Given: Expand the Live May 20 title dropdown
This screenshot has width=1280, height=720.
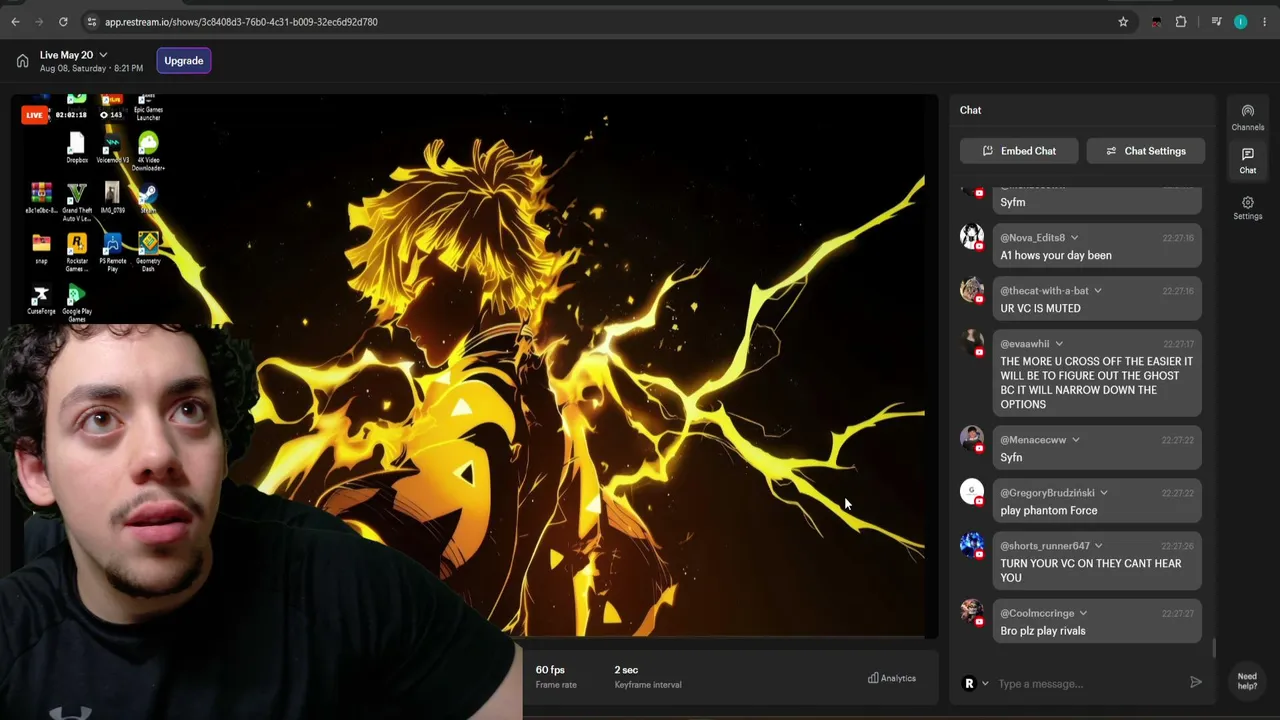Looking at the screenshot, I should (x=103, y=55).
